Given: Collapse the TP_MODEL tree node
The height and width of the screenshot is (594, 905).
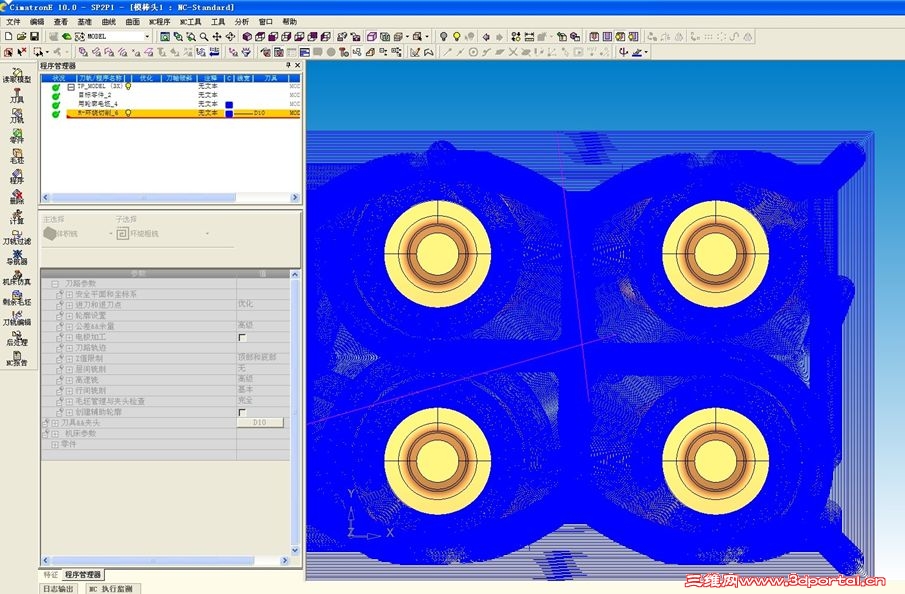Looking at the screenshot, I should [70, 87].
